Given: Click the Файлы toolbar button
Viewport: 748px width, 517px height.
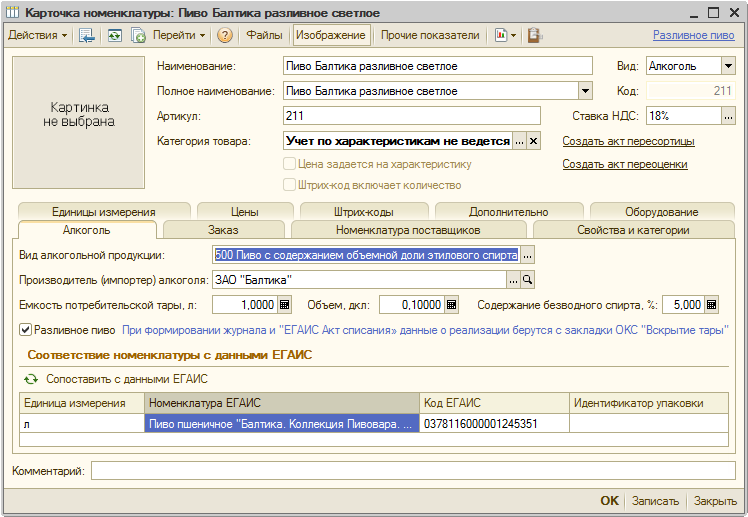Looking at the screenshot, I should [x=264, y=35].
